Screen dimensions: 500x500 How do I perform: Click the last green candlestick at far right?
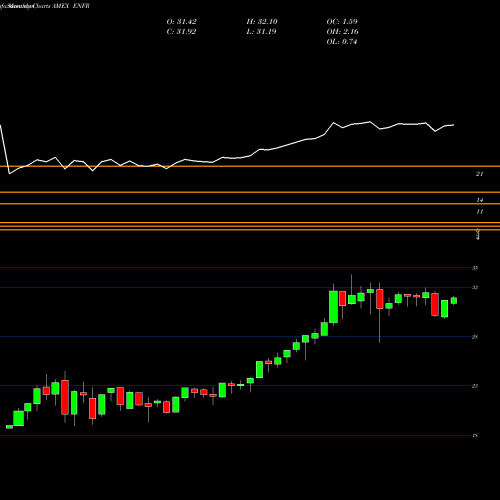pos(454,300)
